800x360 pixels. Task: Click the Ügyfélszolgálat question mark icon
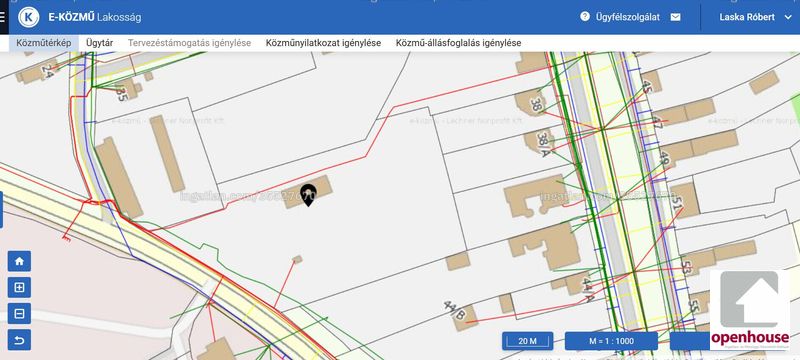[x=585, y=16]
